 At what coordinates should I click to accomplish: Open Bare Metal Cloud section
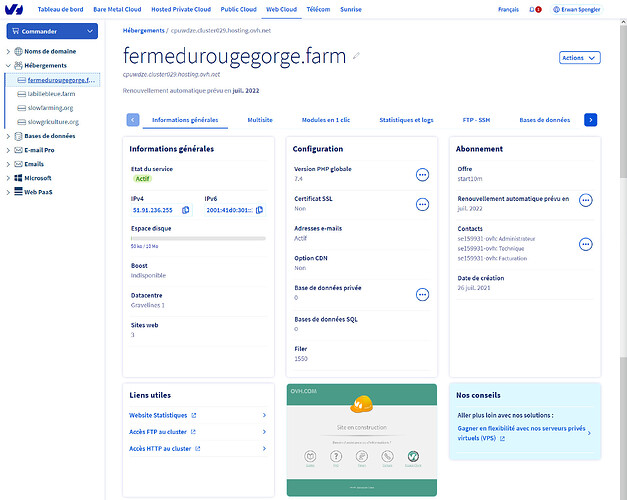coord(117,9)
